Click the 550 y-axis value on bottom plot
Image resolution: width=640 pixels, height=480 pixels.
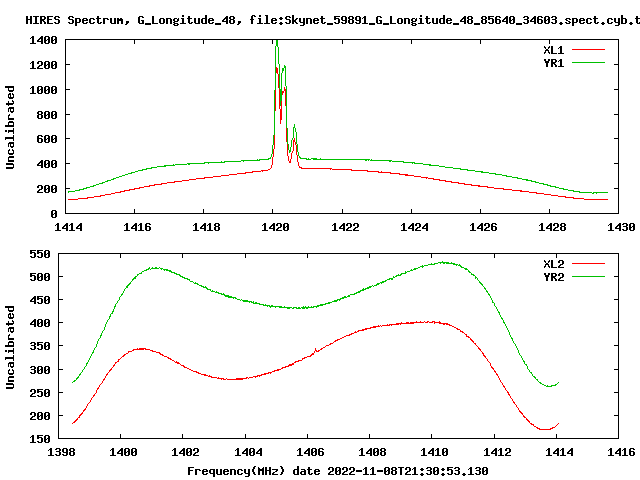point(40,254)
